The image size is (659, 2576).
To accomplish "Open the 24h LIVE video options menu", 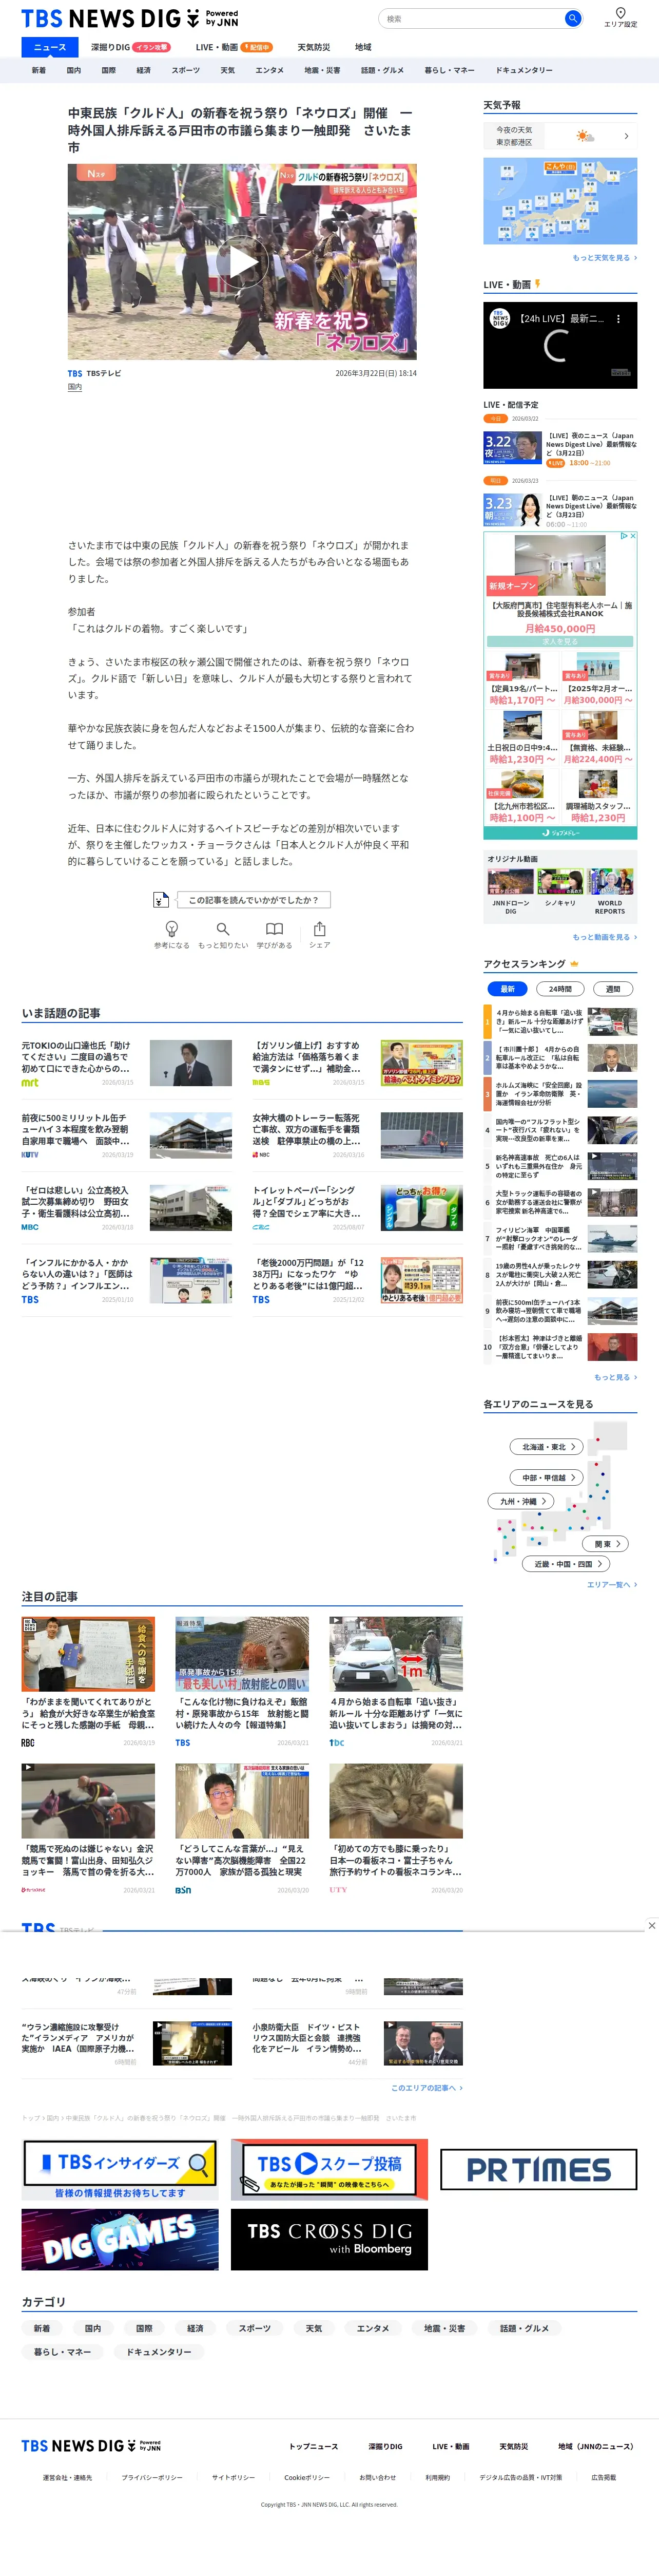I will coord(618,319).
